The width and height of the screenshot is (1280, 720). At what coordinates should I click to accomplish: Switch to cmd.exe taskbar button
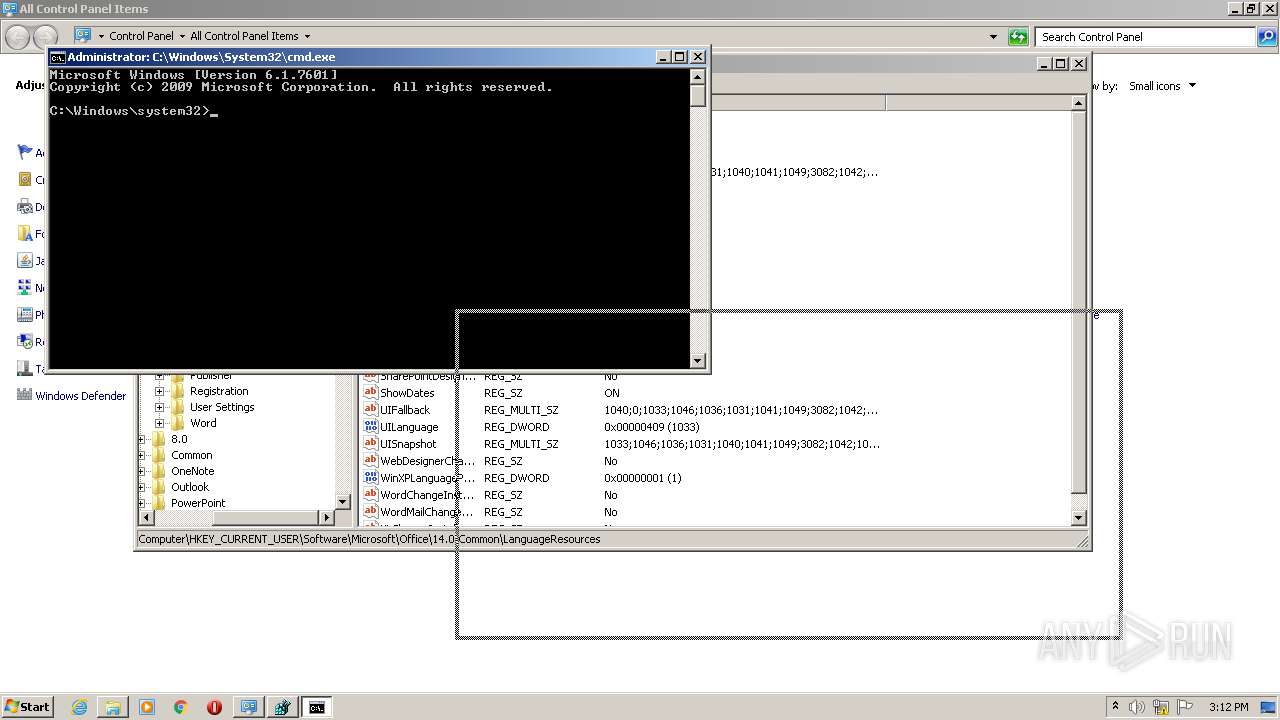tap(317, 707)
